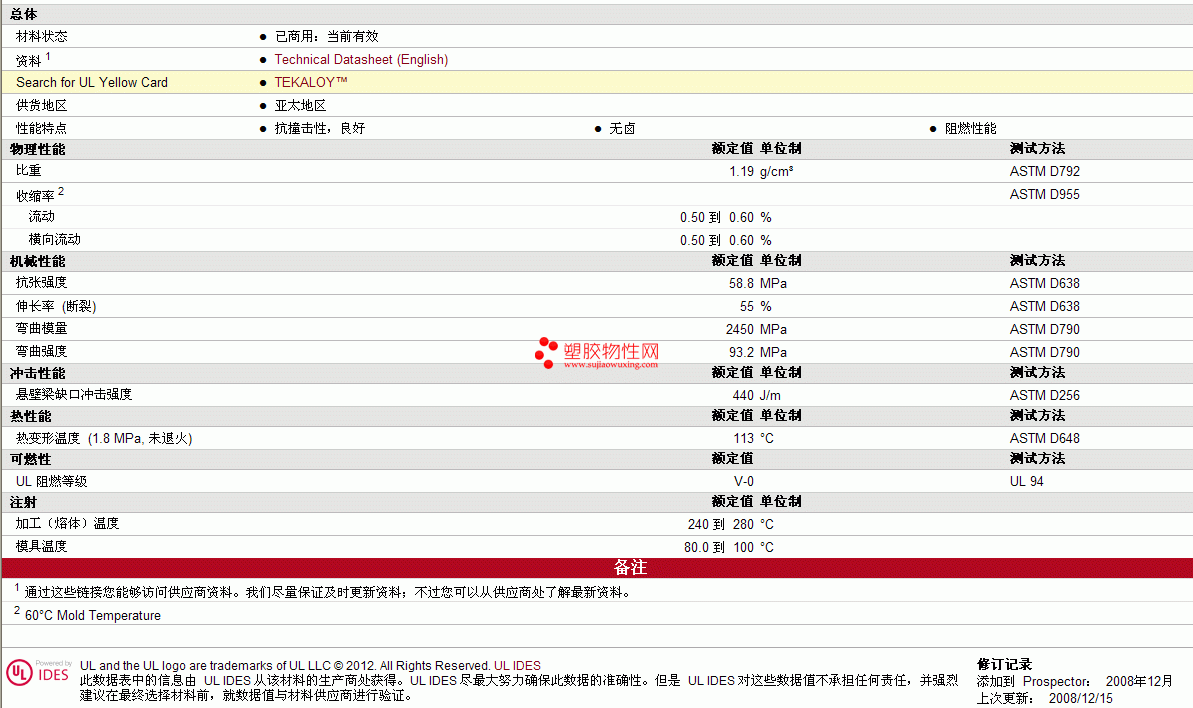The width and height of the screenshot is (1193, 708).
Task: Select the 注射 section header
Action: click(x=24, y=503)
